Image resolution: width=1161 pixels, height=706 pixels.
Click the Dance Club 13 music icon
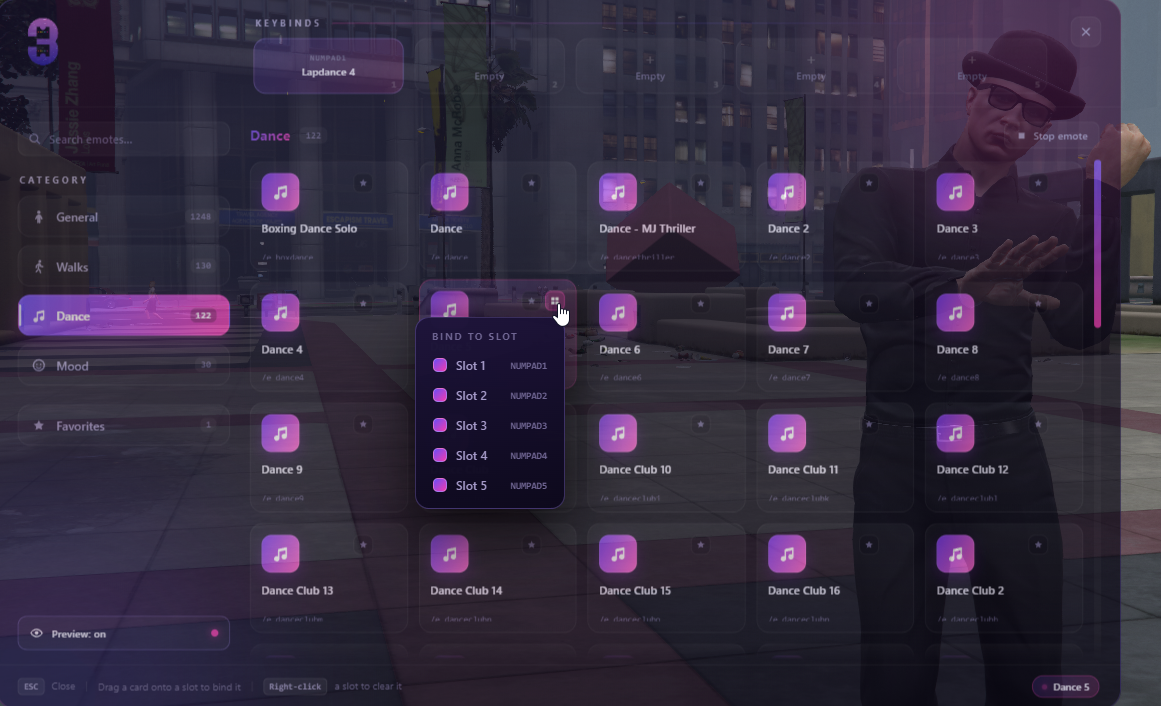[x=280, y=553]
